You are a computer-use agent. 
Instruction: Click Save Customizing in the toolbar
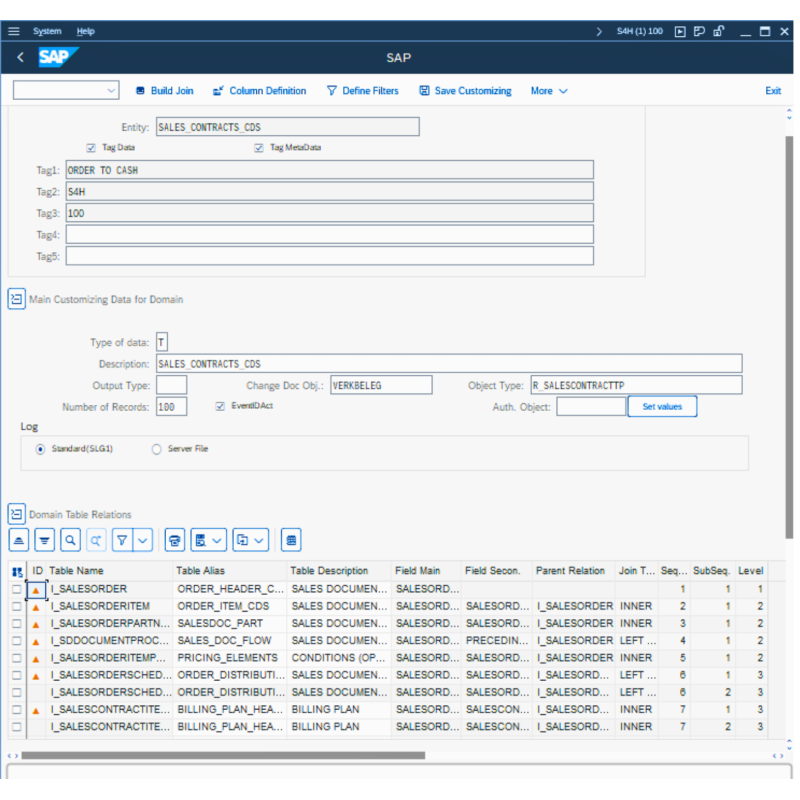pyautogui.click(x=465, y=91)
